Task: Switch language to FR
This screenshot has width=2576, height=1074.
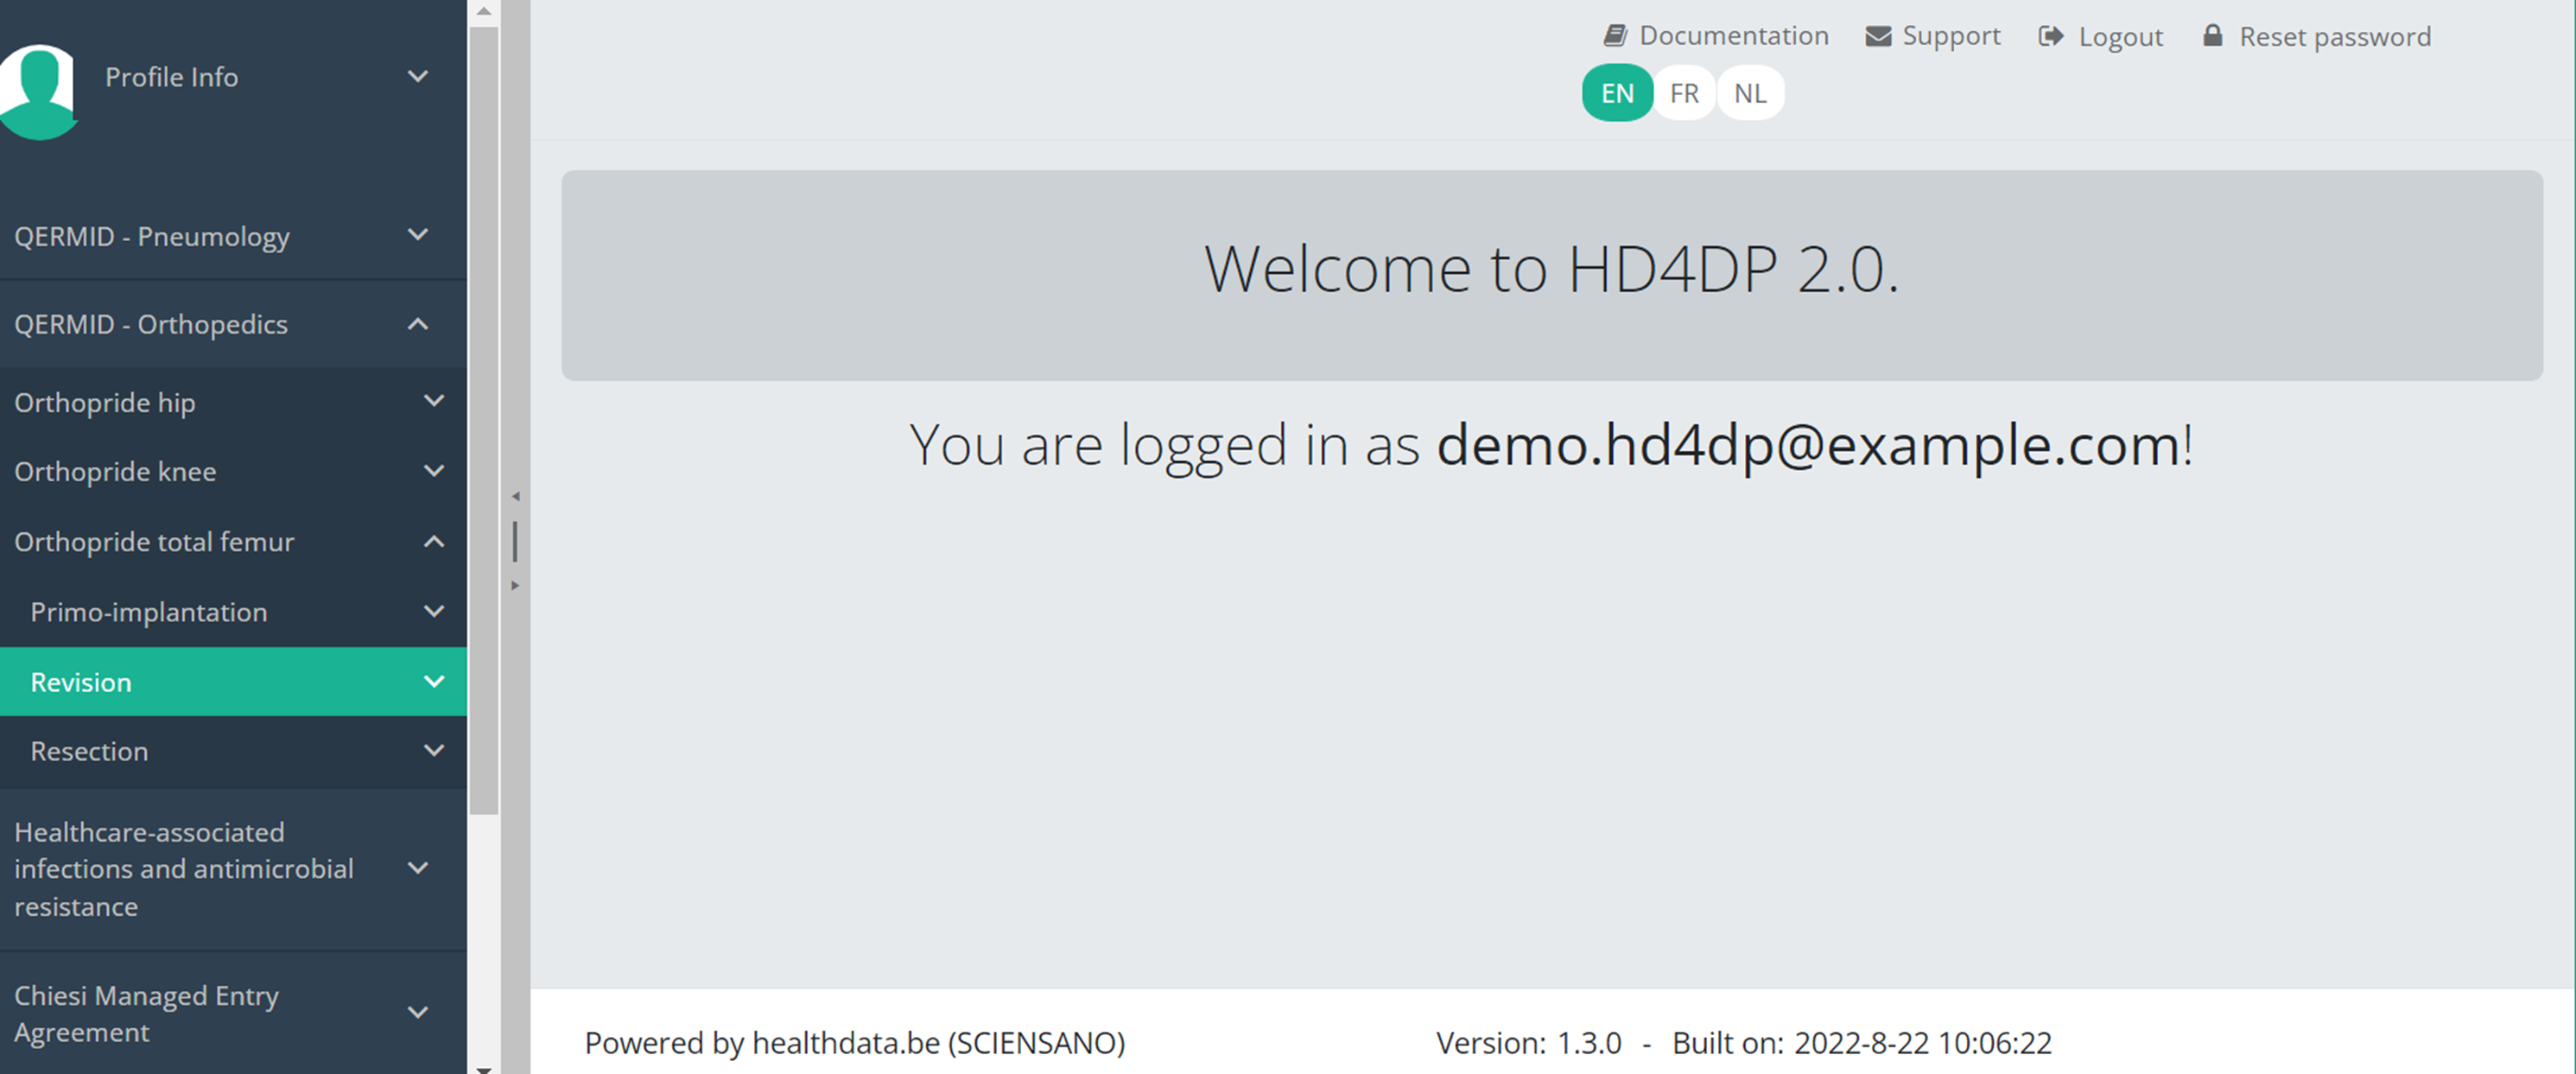Action: pyautogui.click(x=1684, y=93)
